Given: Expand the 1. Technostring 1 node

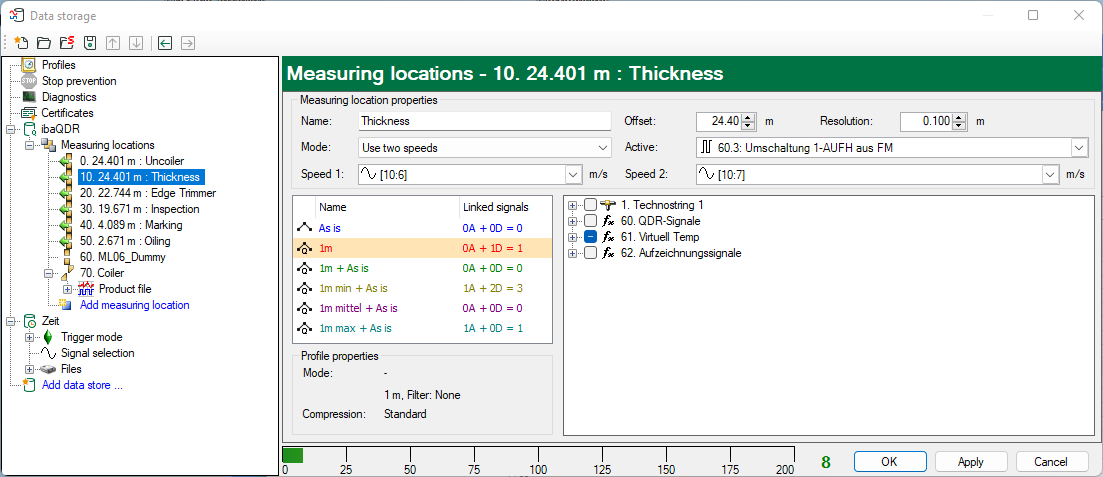Looking at the screenshot, I should click(x=573, y=205).
